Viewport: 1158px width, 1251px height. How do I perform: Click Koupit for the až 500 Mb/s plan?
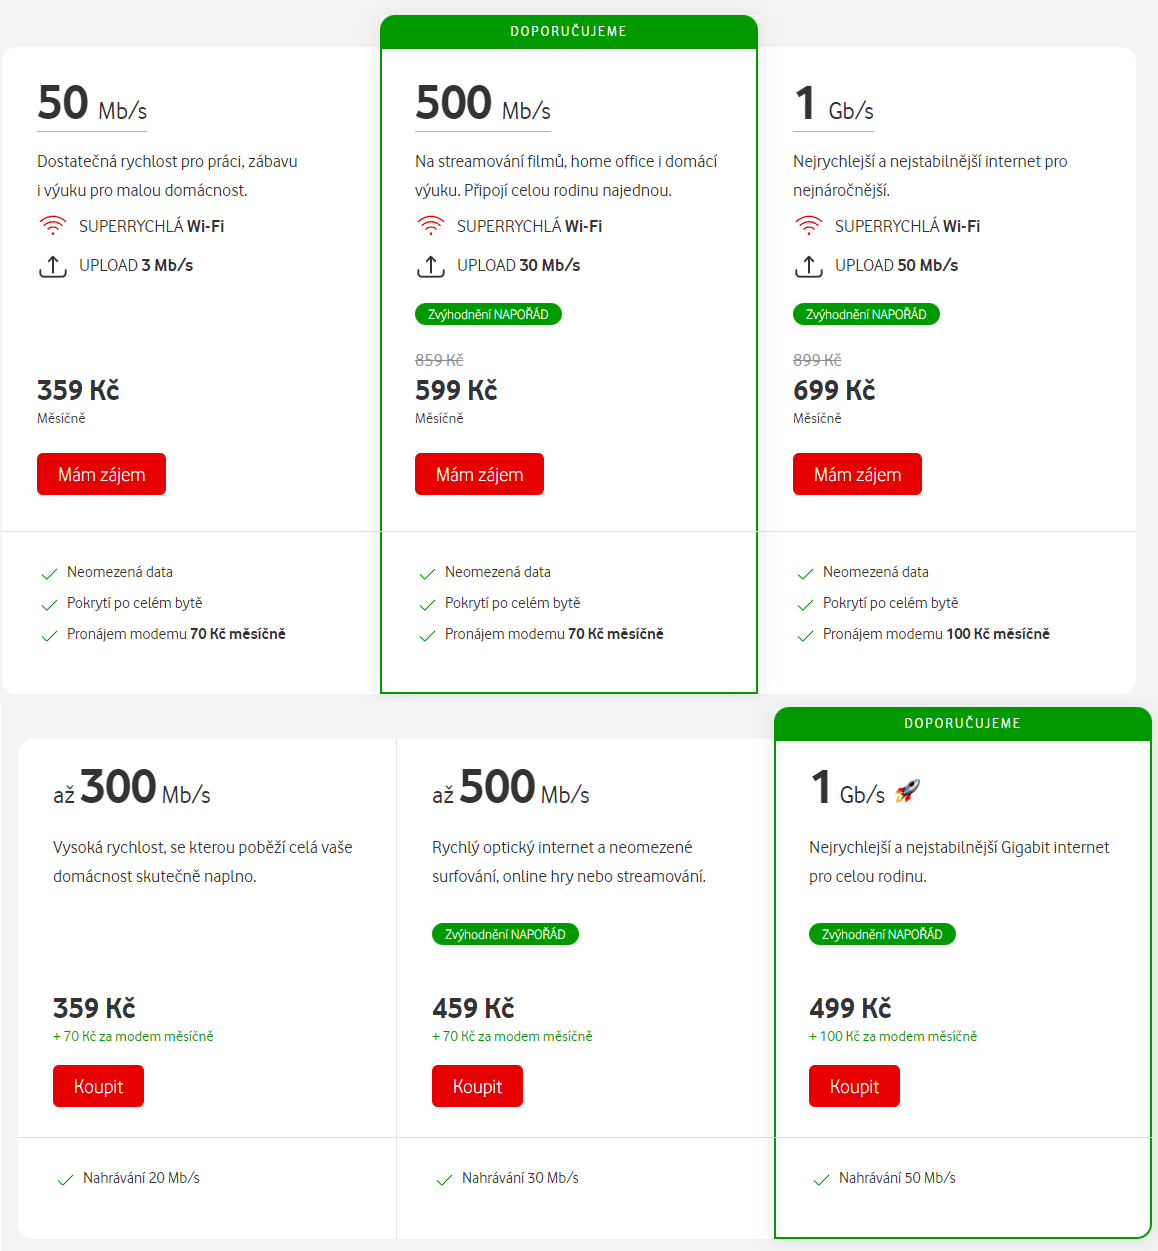tap(477, 1086)
